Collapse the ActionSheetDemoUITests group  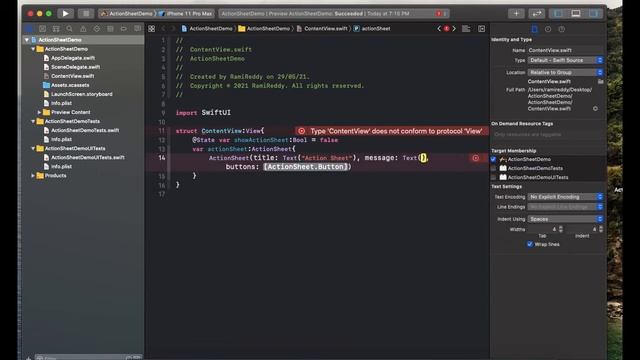[33, 149]
